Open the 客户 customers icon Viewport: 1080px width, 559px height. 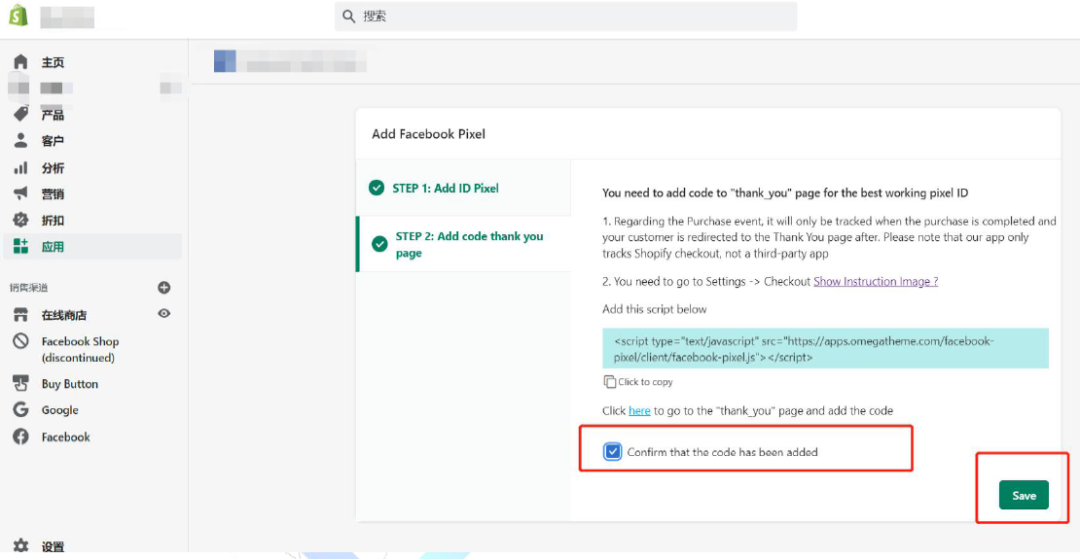20,141
